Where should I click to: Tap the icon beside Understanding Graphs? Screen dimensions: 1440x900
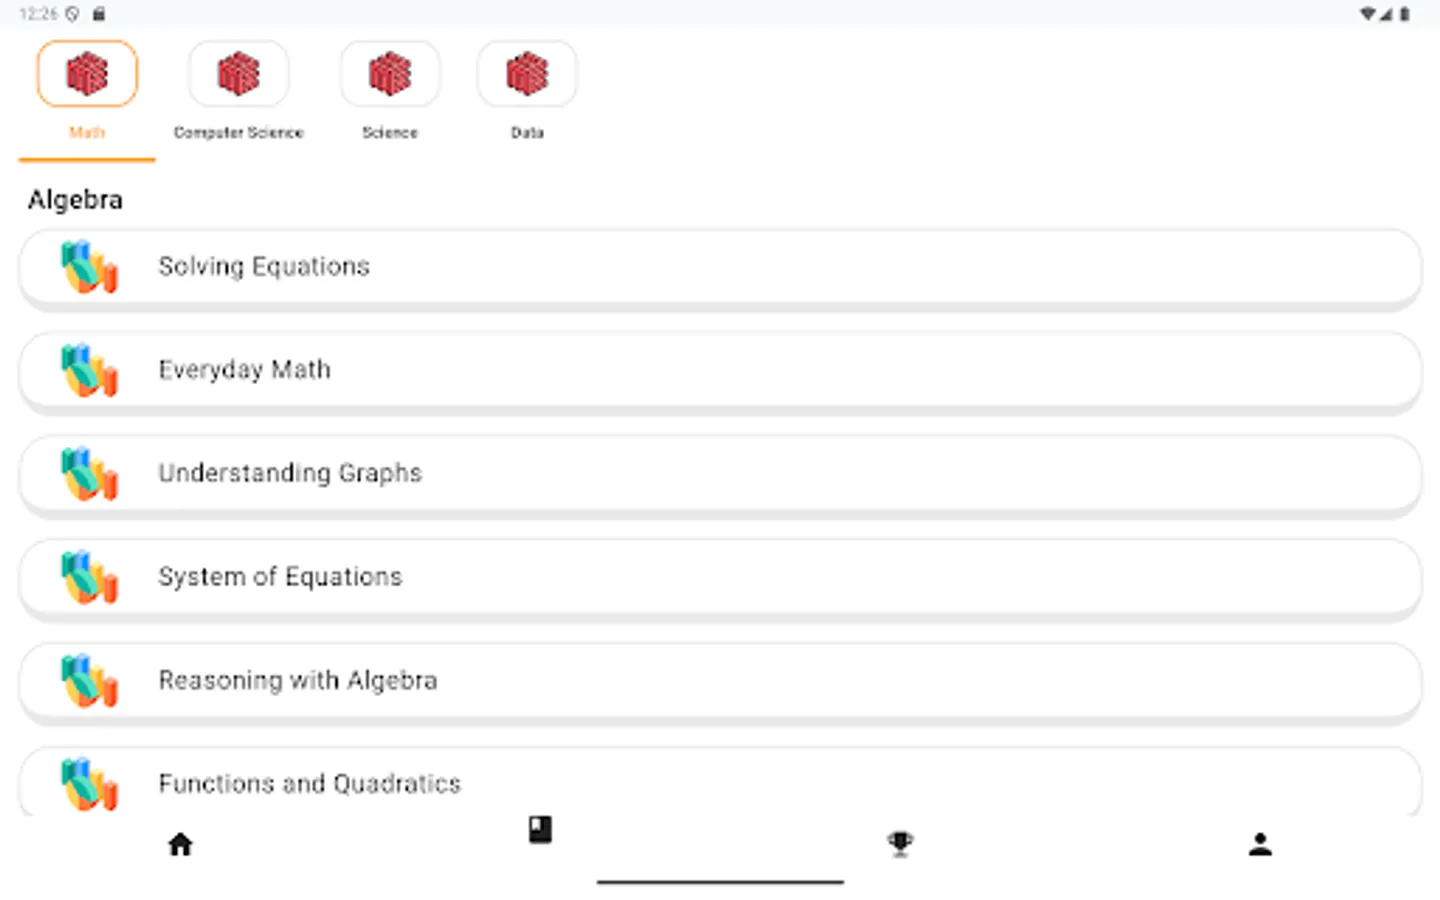click(89, 474)
